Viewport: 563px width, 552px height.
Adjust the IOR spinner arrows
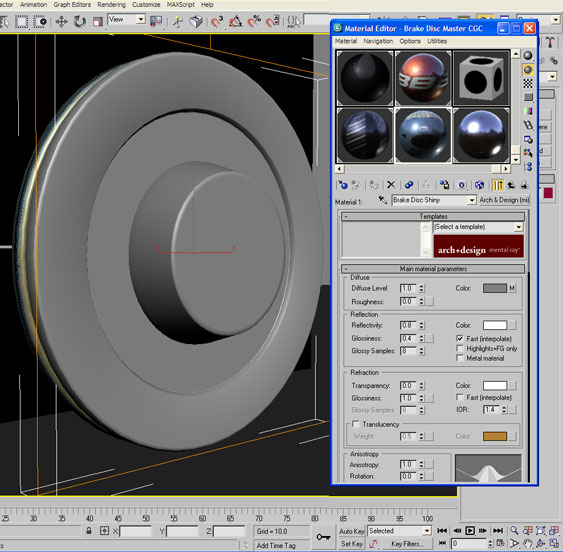[x=504, y=410]
